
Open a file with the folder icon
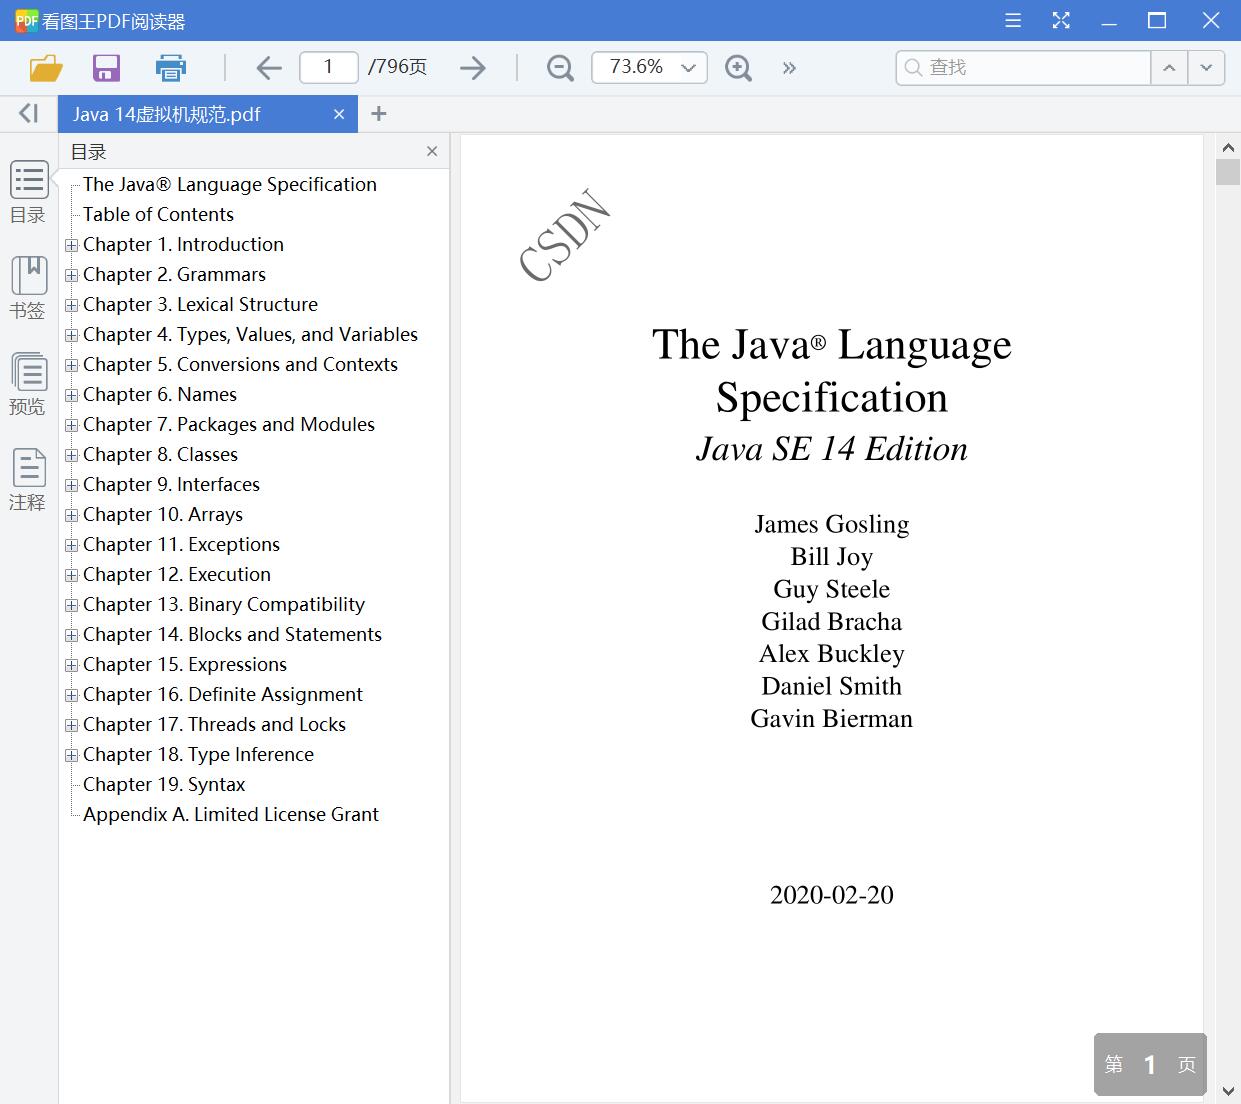pyautogui.click(x=46, y=68)
